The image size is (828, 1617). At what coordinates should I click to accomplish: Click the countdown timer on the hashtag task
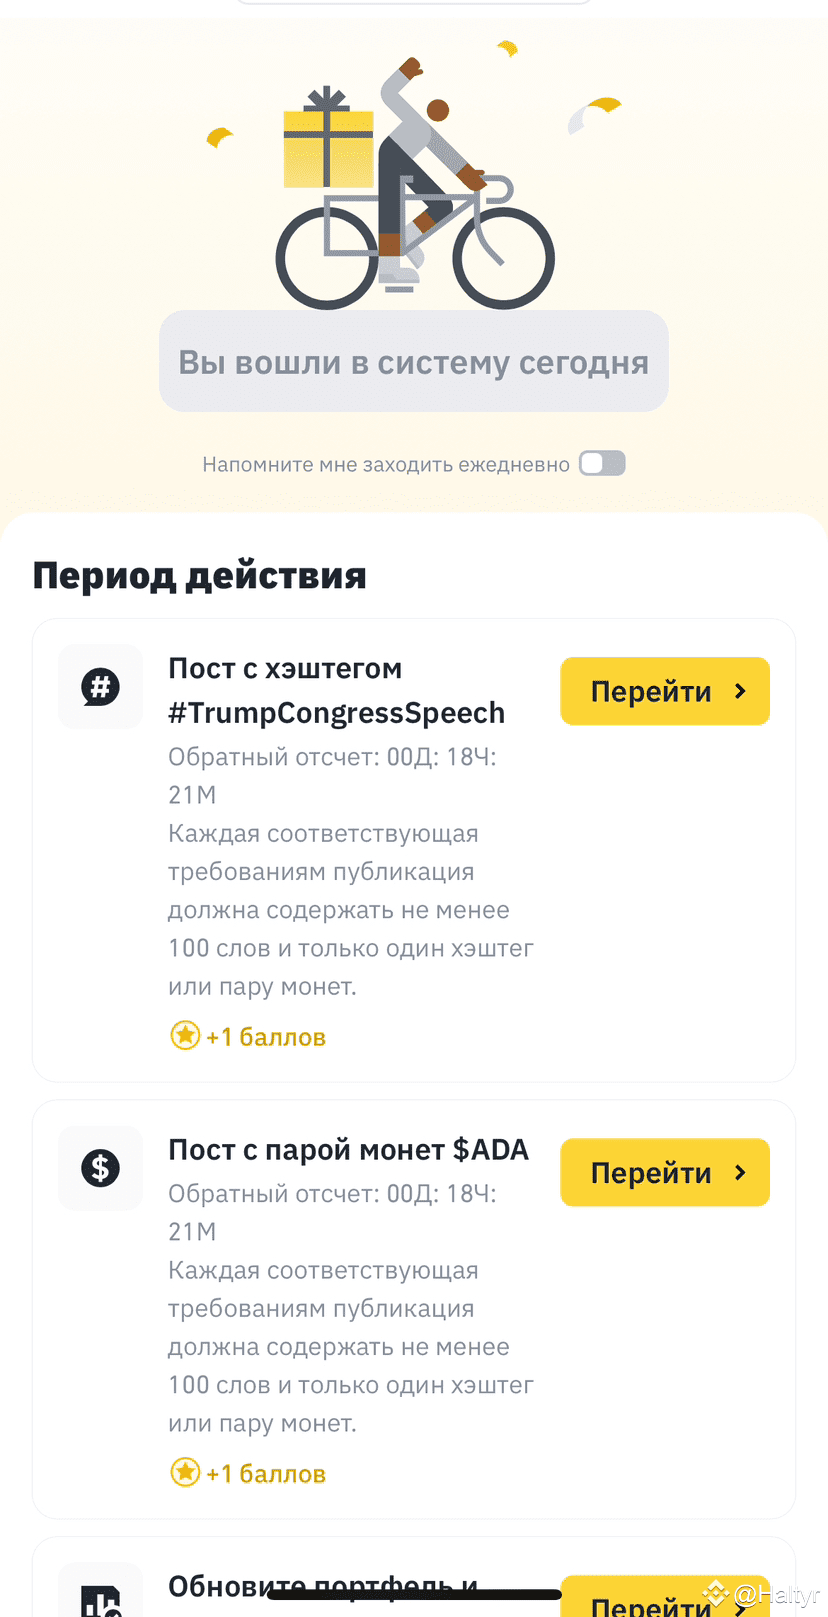click(332, 775)
